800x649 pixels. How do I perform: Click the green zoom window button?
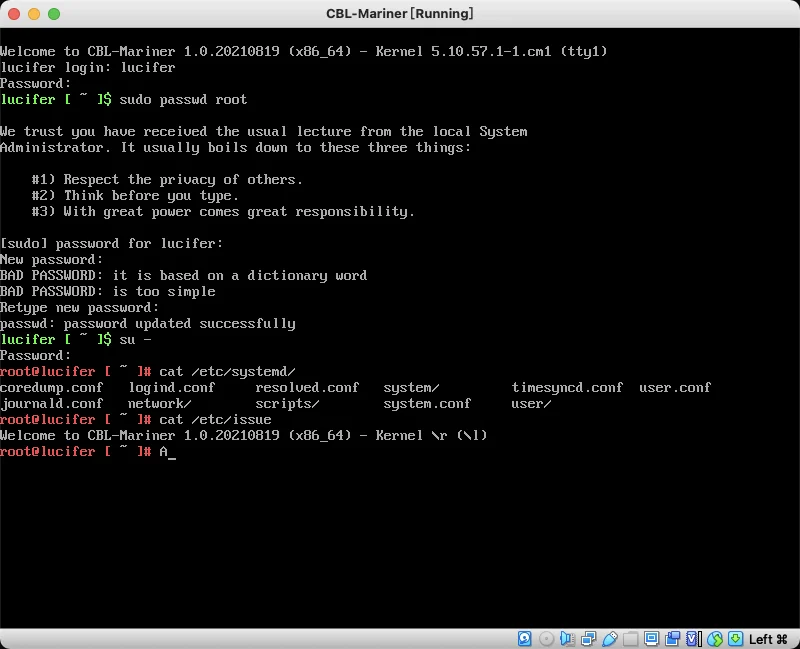pyautogui.click(x=54, y=14)
